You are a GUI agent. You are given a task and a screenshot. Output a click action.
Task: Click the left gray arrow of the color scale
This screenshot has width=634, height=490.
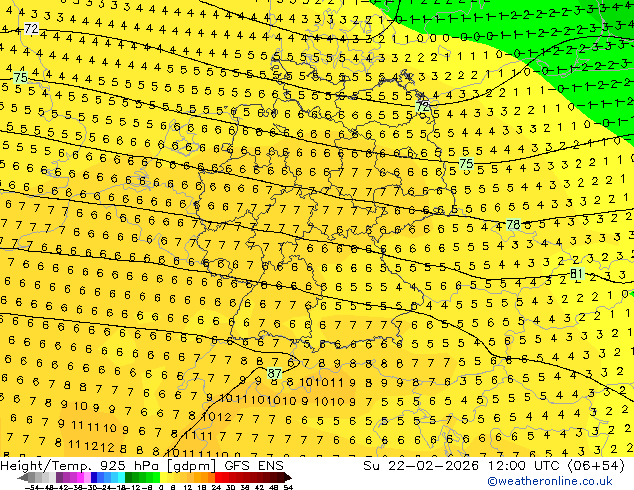[23, 477]
